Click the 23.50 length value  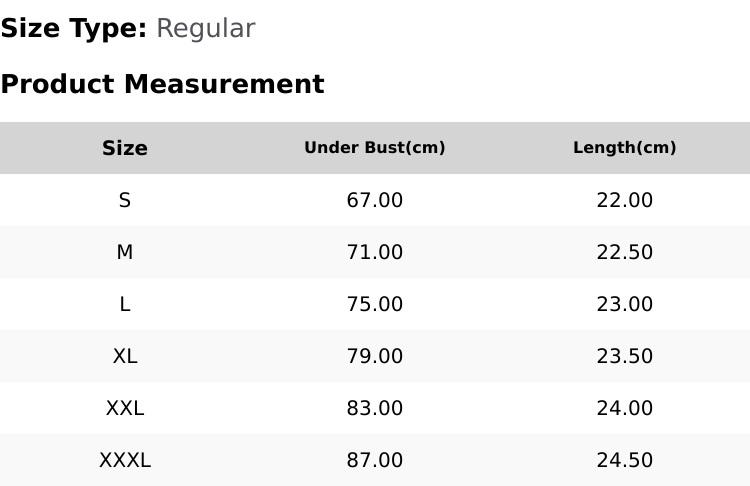[625, 356]
